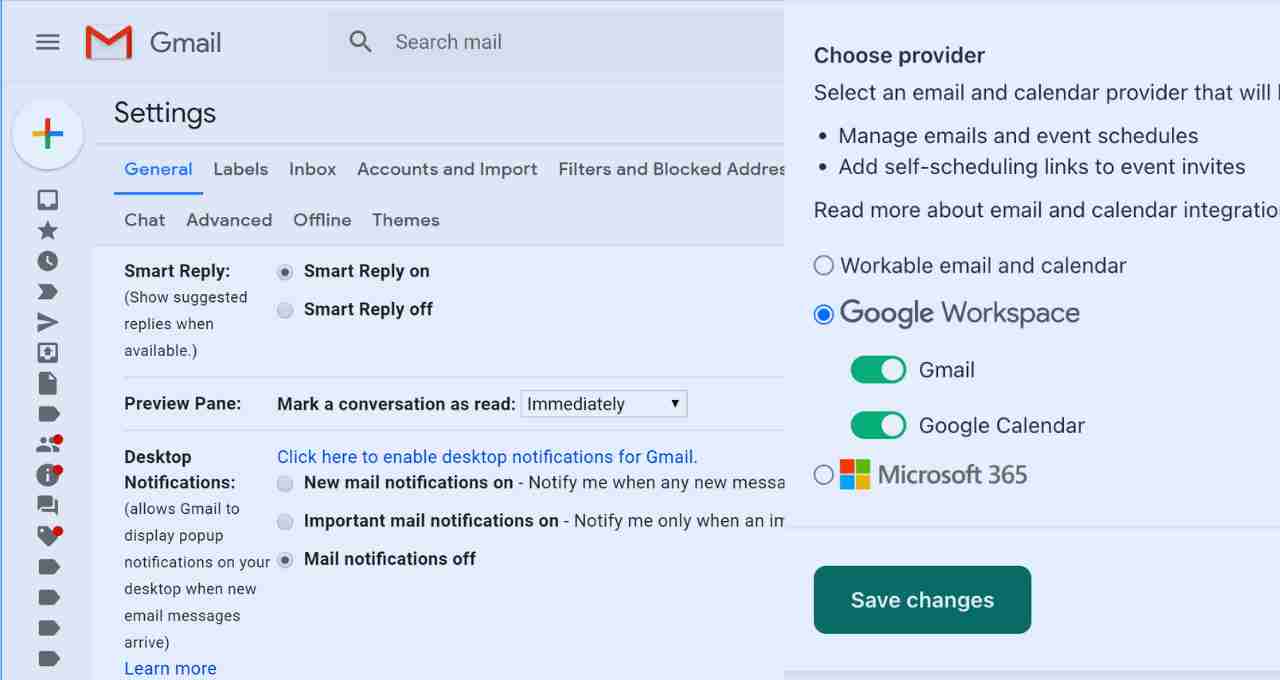
Task: Open the Inbox icon in sidebar
Action: (x=47, y=200)
